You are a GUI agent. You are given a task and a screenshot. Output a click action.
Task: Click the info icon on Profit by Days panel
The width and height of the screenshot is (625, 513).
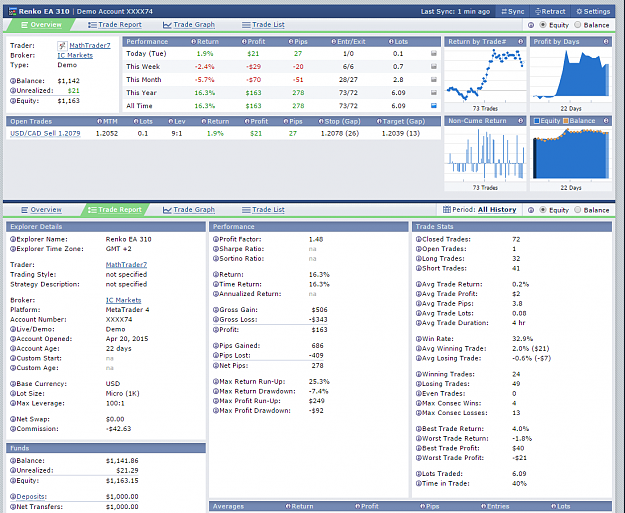(606, 41)
